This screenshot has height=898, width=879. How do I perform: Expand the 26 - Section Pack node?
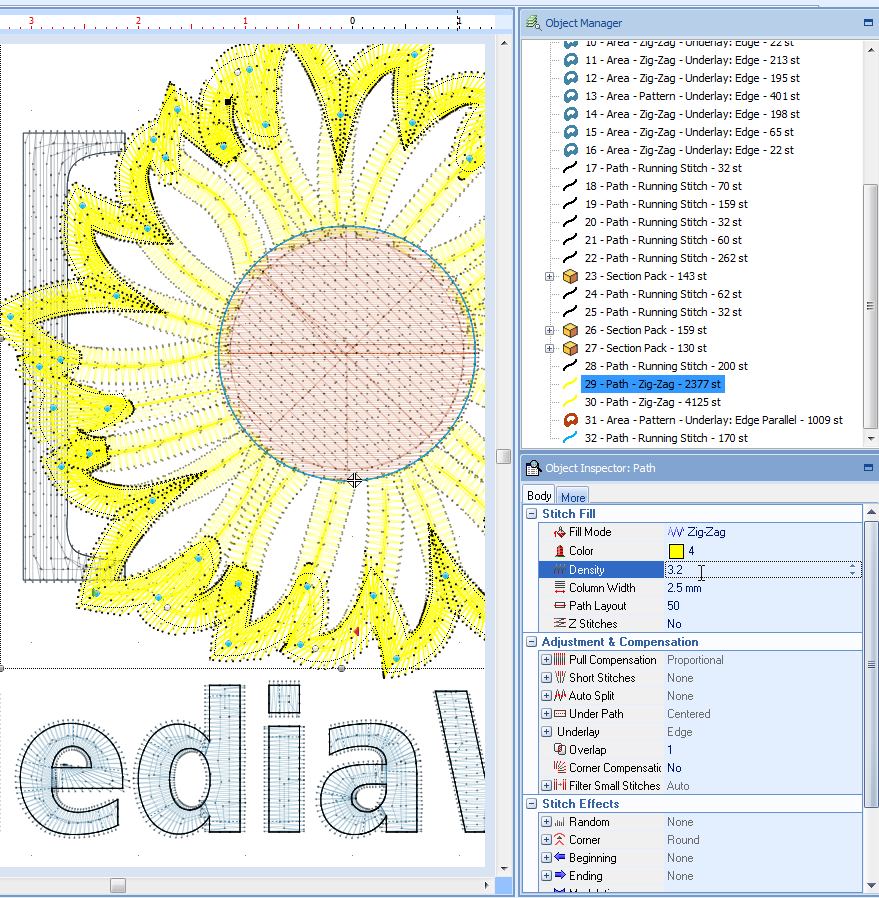click(549, 330)
